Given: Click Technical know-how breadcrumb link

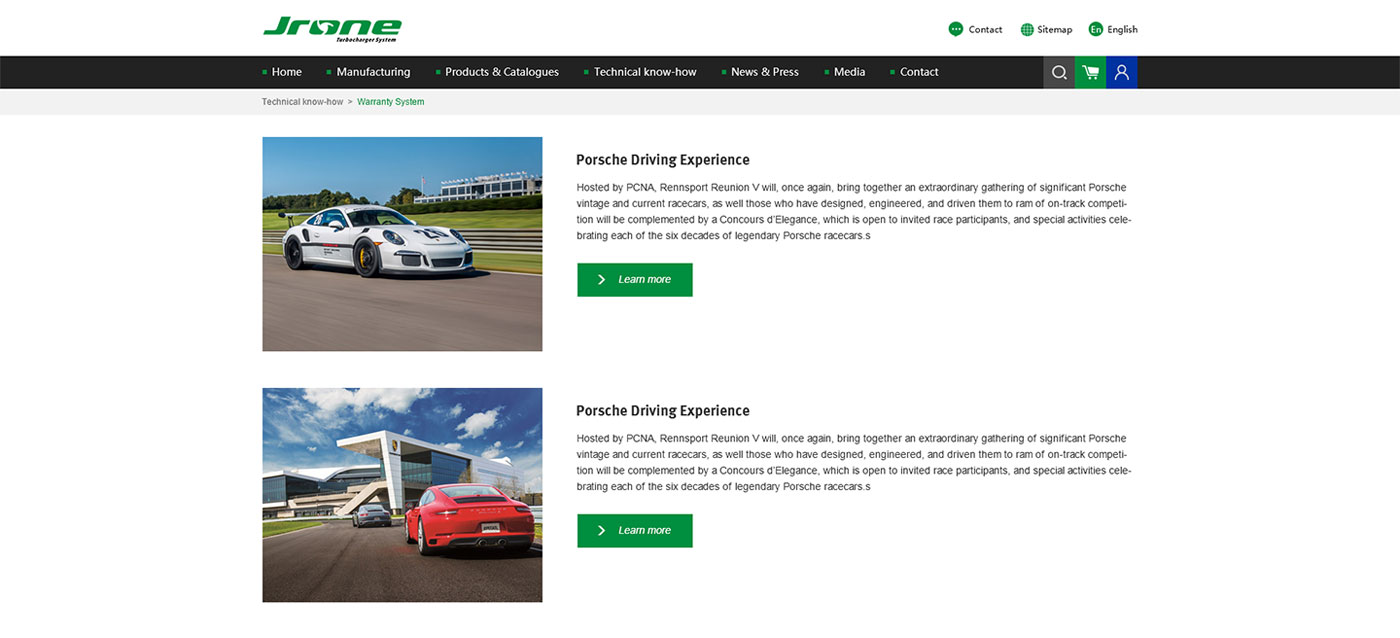Looking at the screenshot, I should pyautogui.click(x=302, y=102).
